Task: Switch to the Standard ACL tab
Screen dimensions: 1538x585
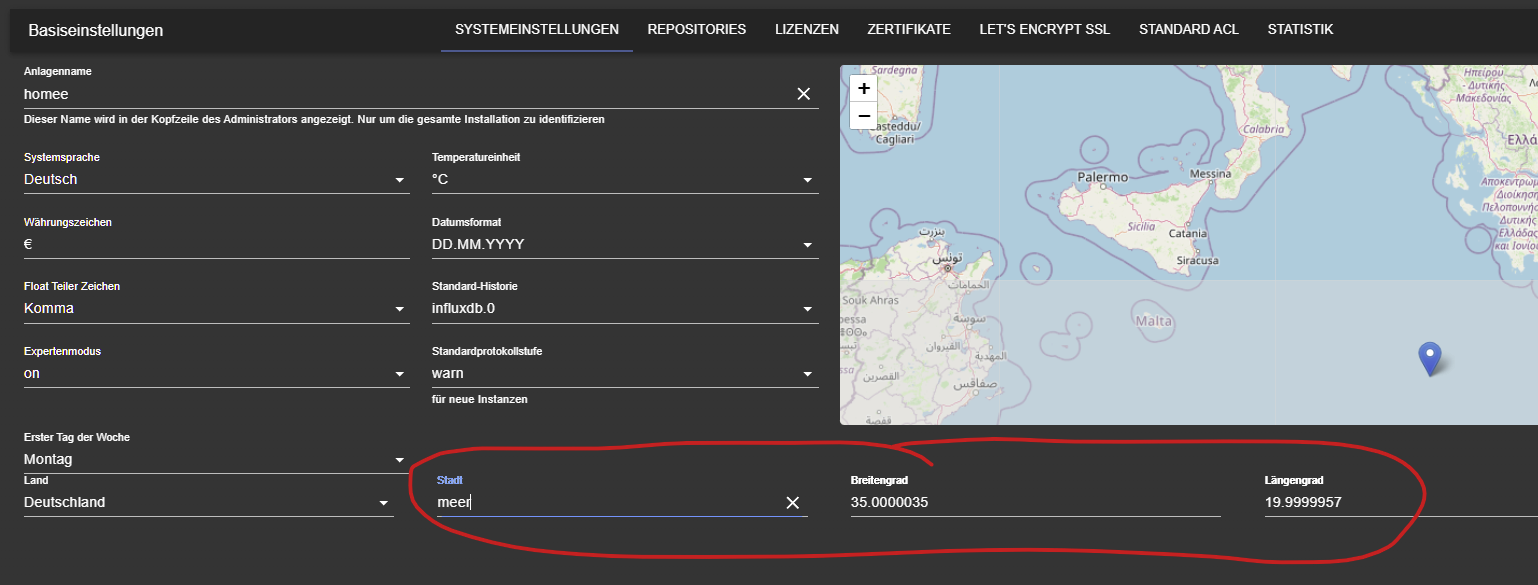Action: coord(1189,30)
